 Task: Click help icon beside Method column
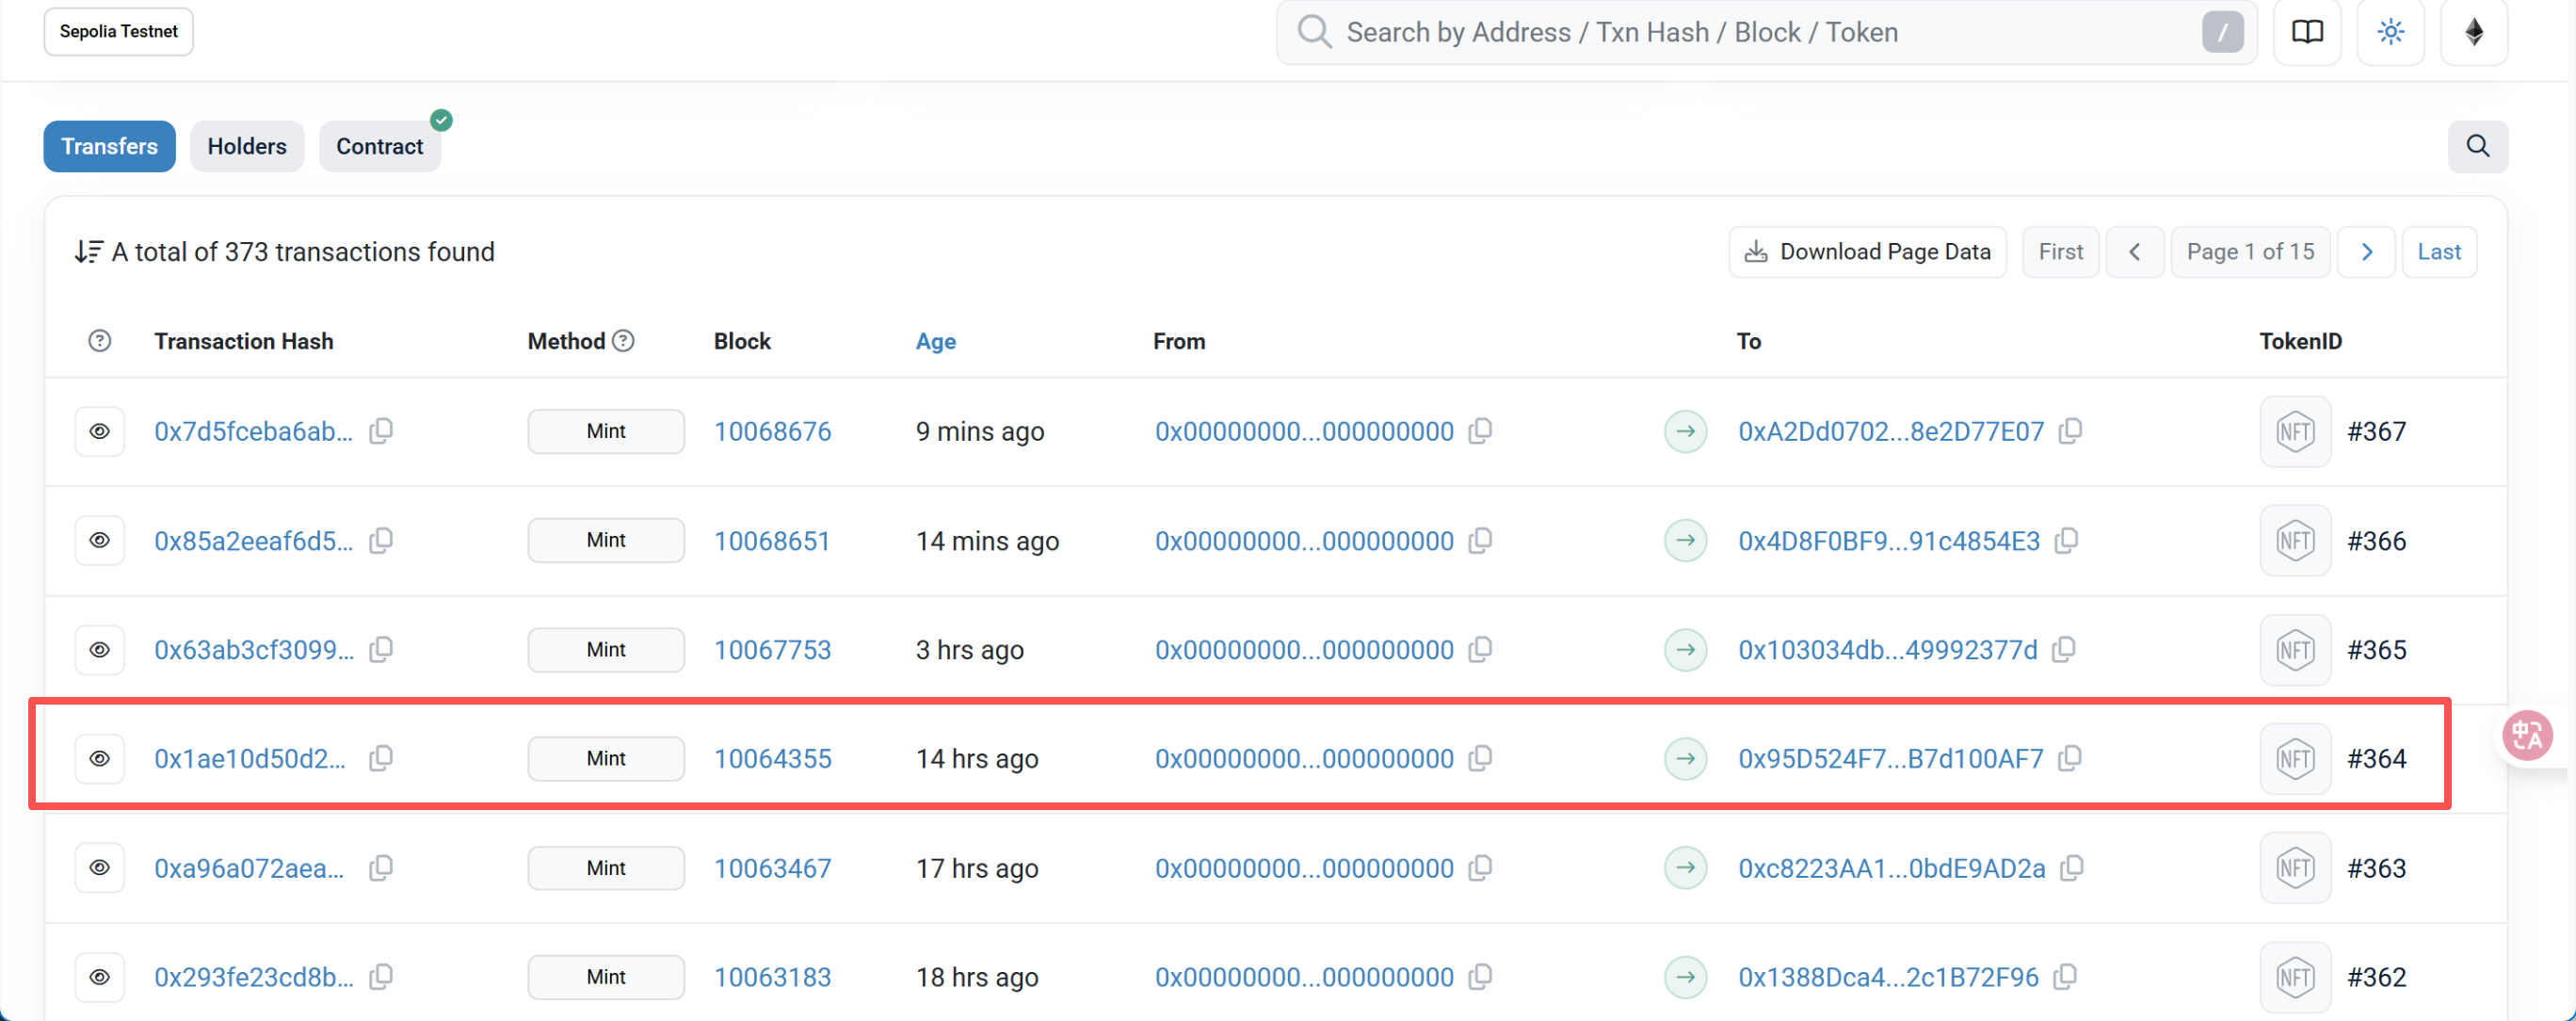point(623,341)
